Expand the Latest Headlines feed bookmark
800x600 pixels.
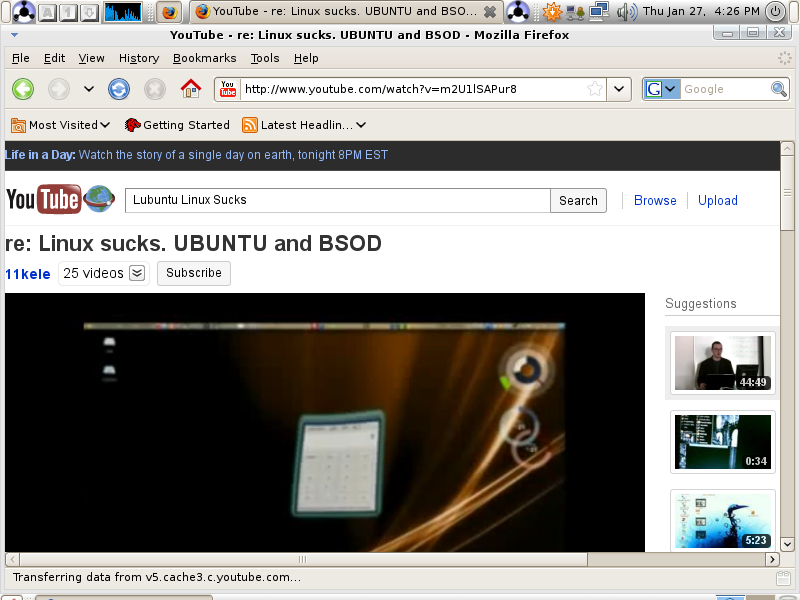(304, 125)
